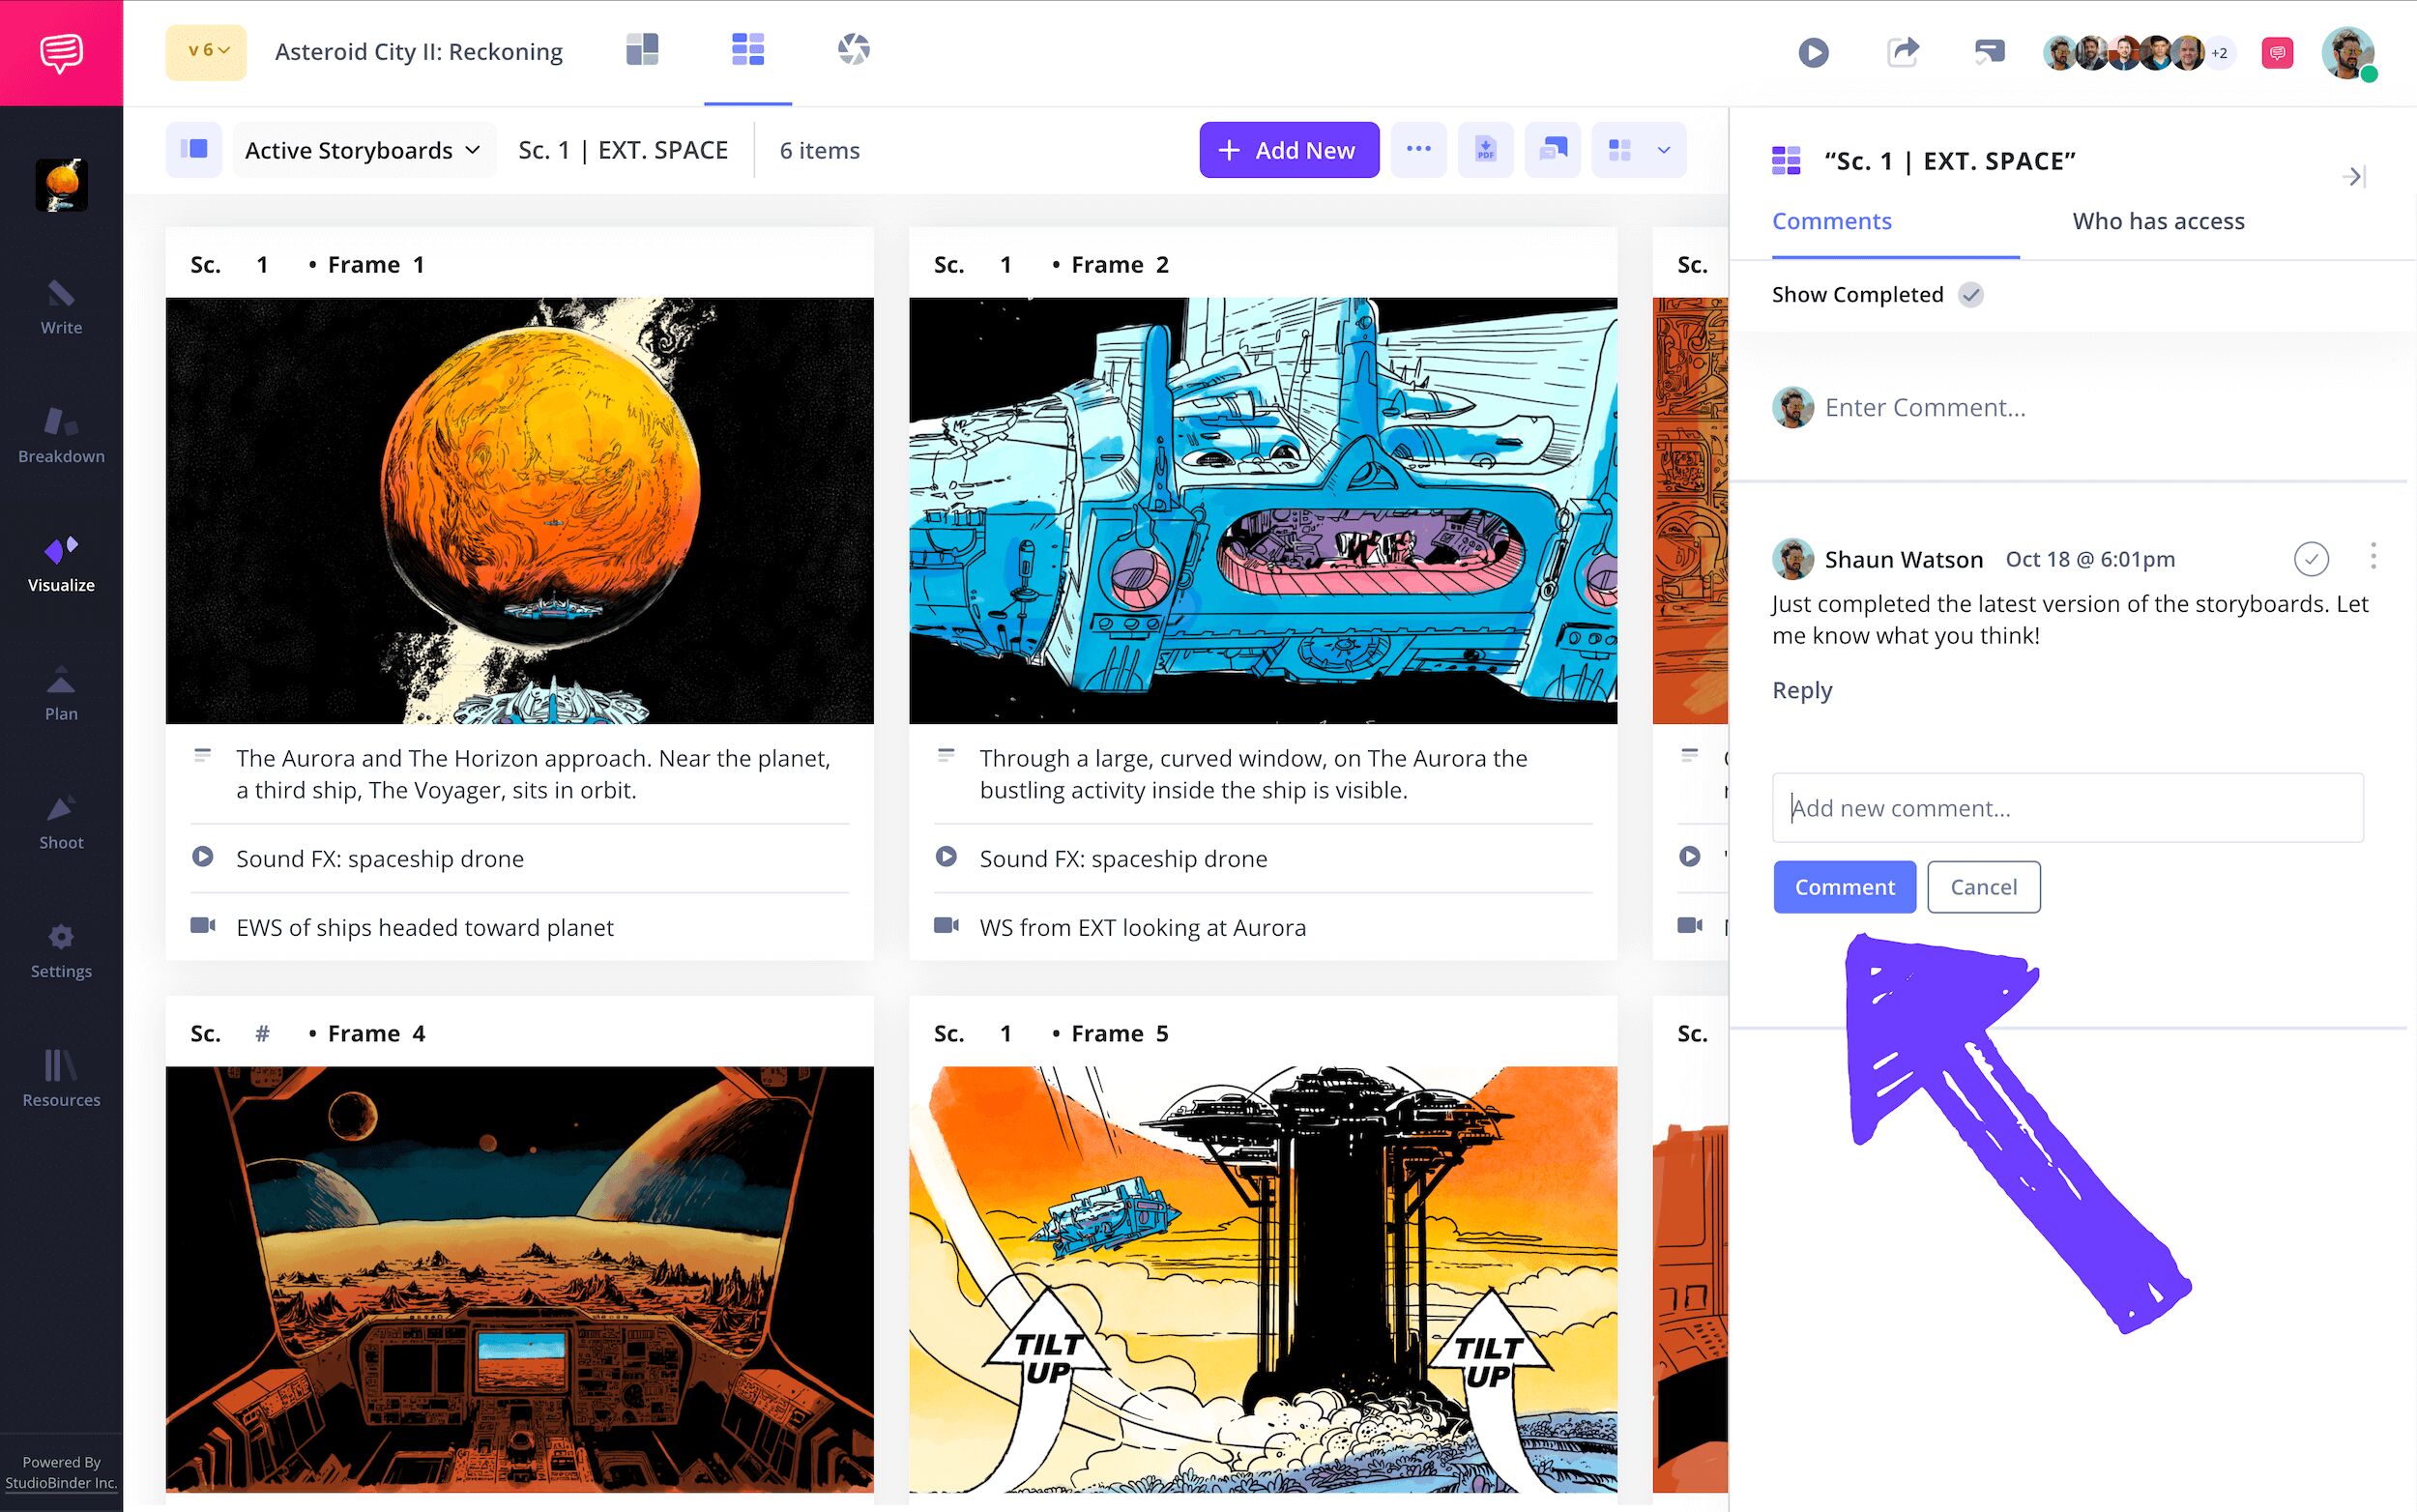Open the grid layout options dropdown

1663,150
